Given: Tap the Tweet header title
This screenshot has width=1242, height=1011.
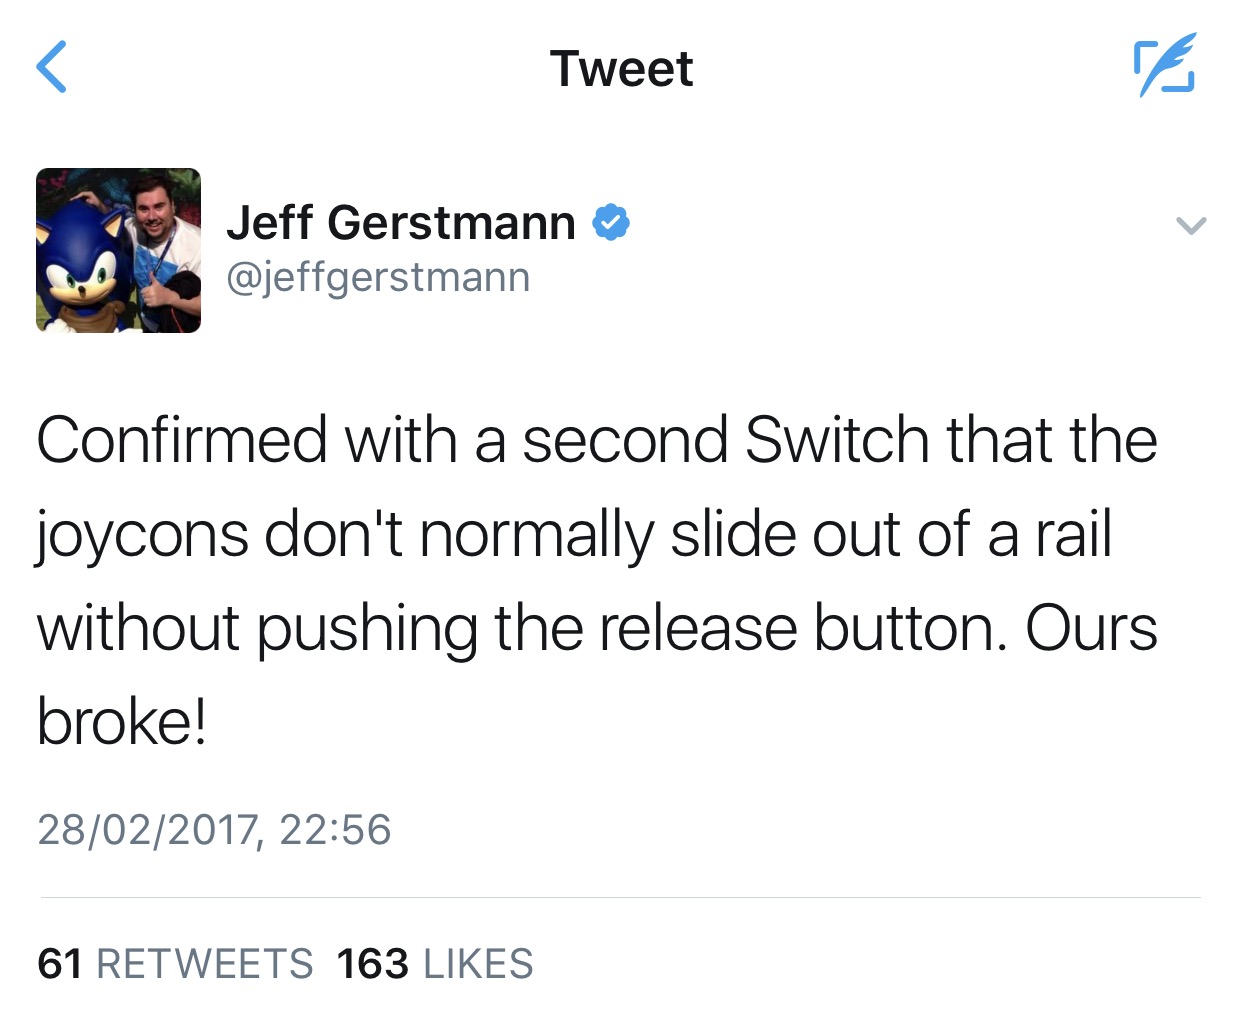Looking at the screenshot, I should [x=621, y=68].
